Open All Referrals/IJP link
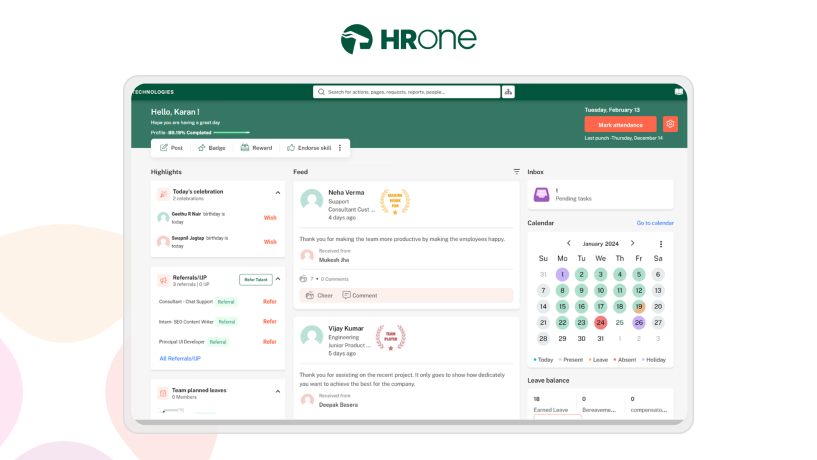 click(180, 358)
